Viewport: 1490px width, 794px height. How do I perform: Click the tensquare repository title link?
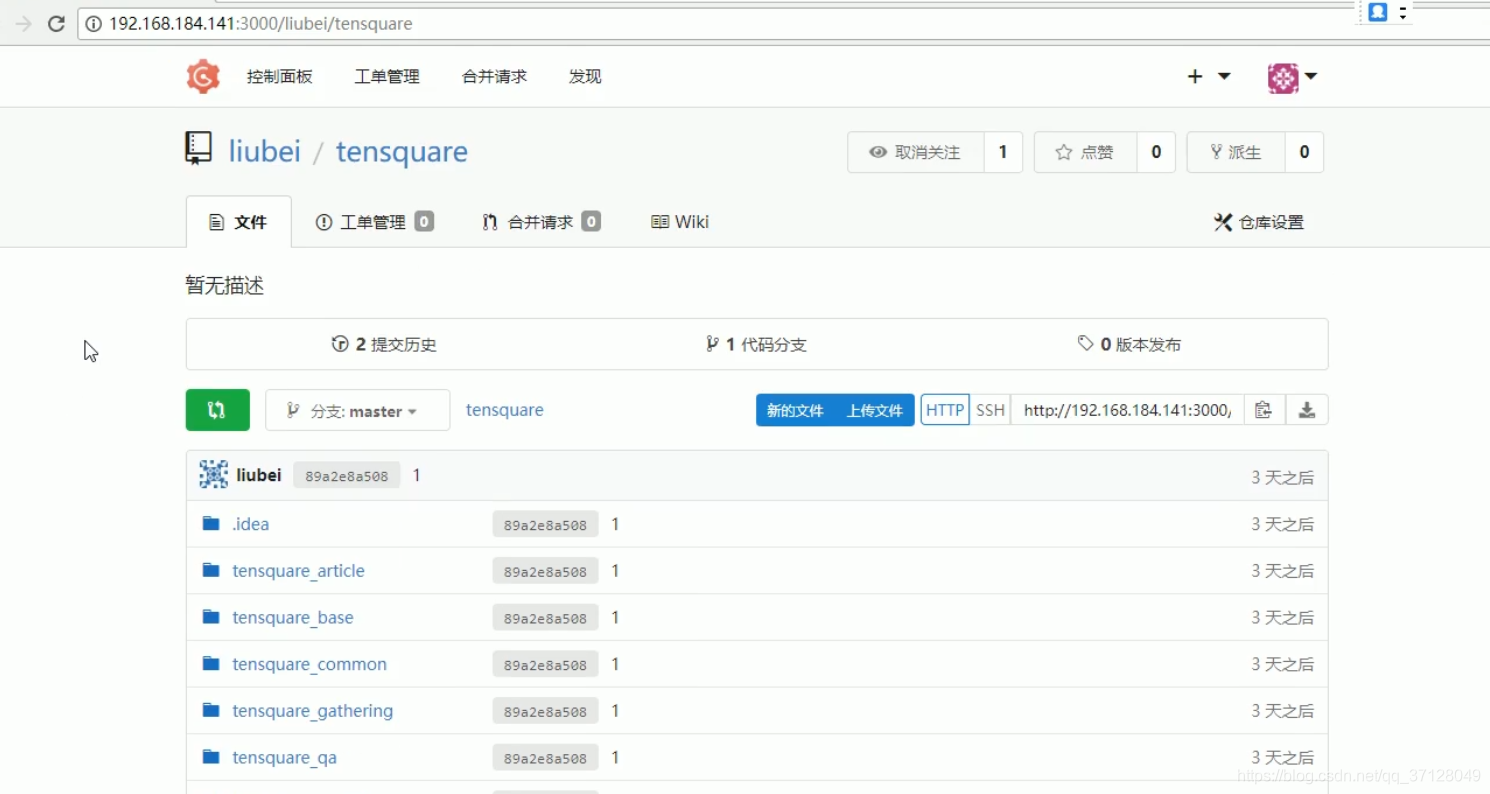[402, 152]
